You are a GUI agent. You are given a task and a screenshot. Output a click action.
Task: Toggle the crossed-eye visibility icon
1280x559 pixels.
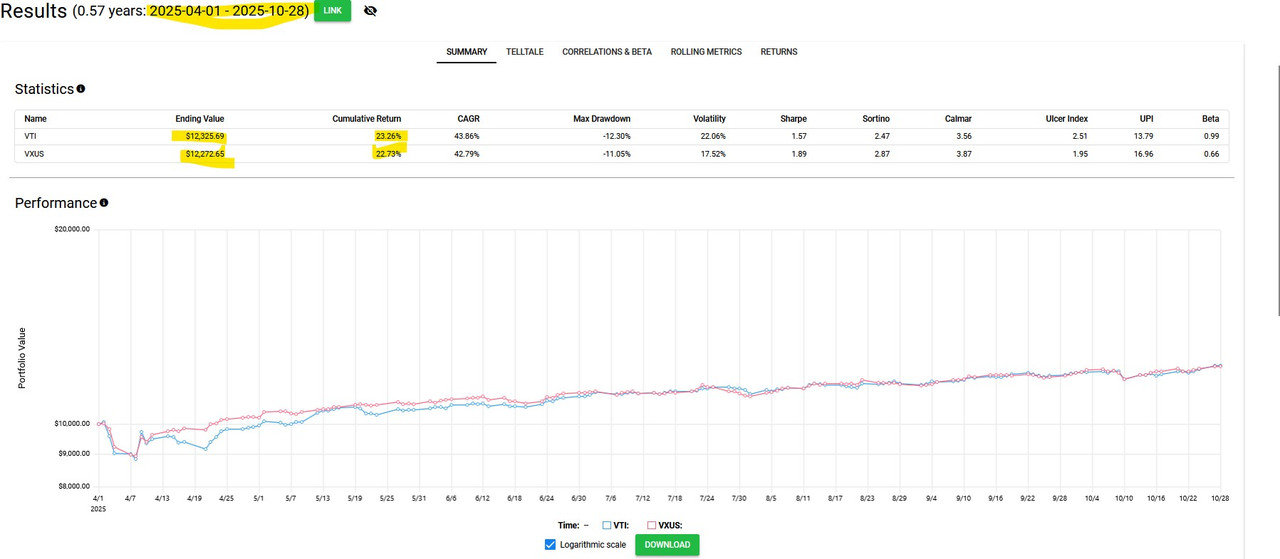click(371, 11)
